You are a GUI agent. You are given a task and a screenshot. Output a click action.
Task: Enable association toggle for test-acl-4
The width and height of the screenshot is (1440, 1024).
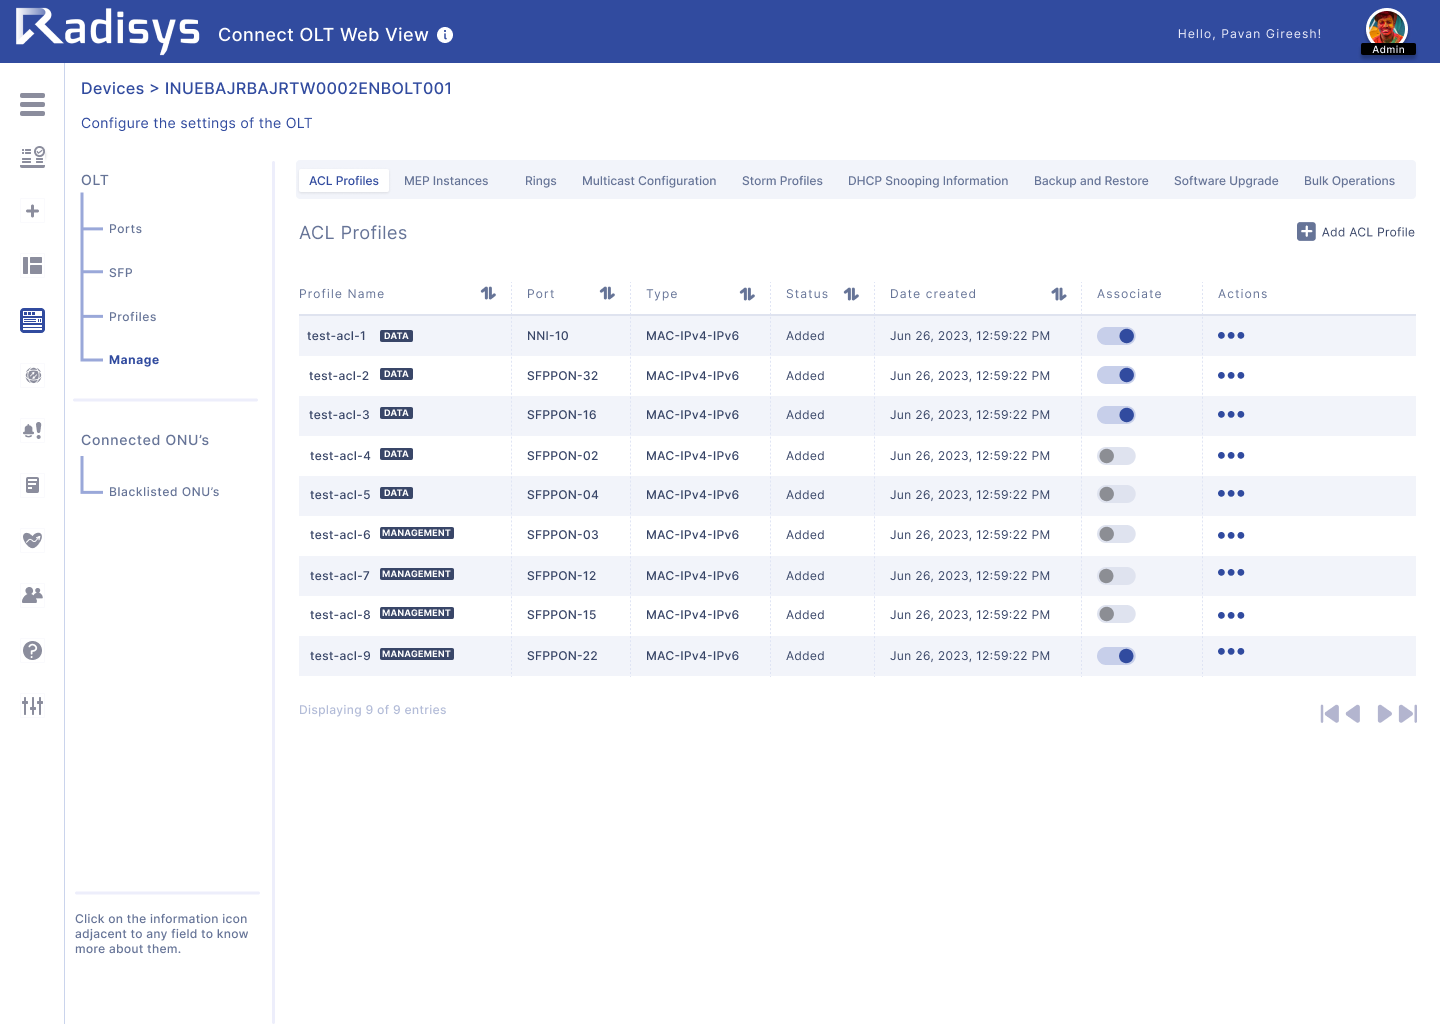(1116, 455)
